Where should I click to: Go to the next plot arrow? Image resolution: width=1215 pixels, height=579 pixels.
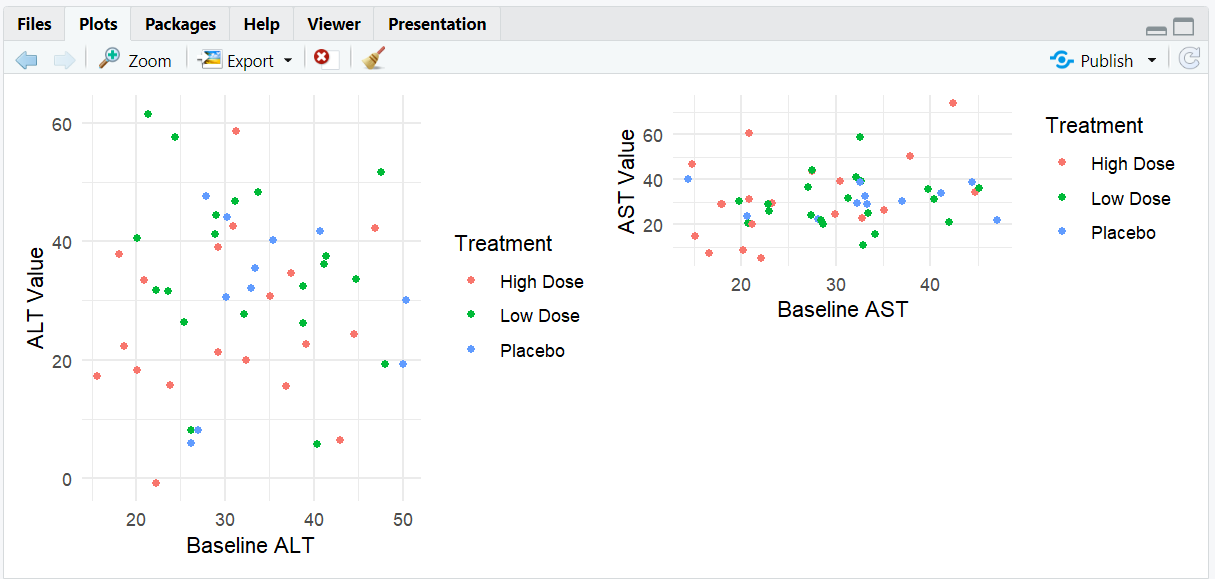point(64,60)
